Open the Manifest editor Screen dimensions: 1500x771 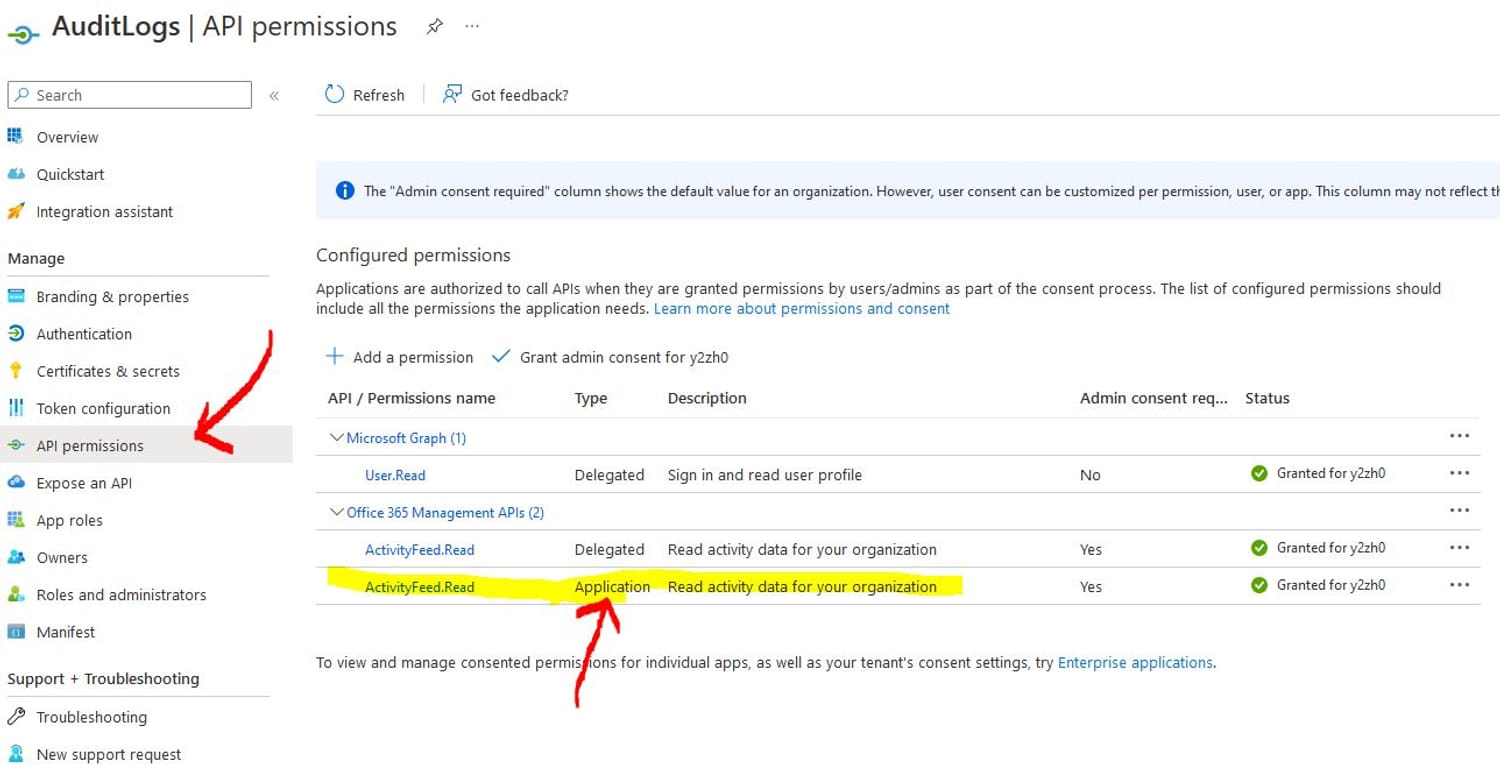click(65, 631)
